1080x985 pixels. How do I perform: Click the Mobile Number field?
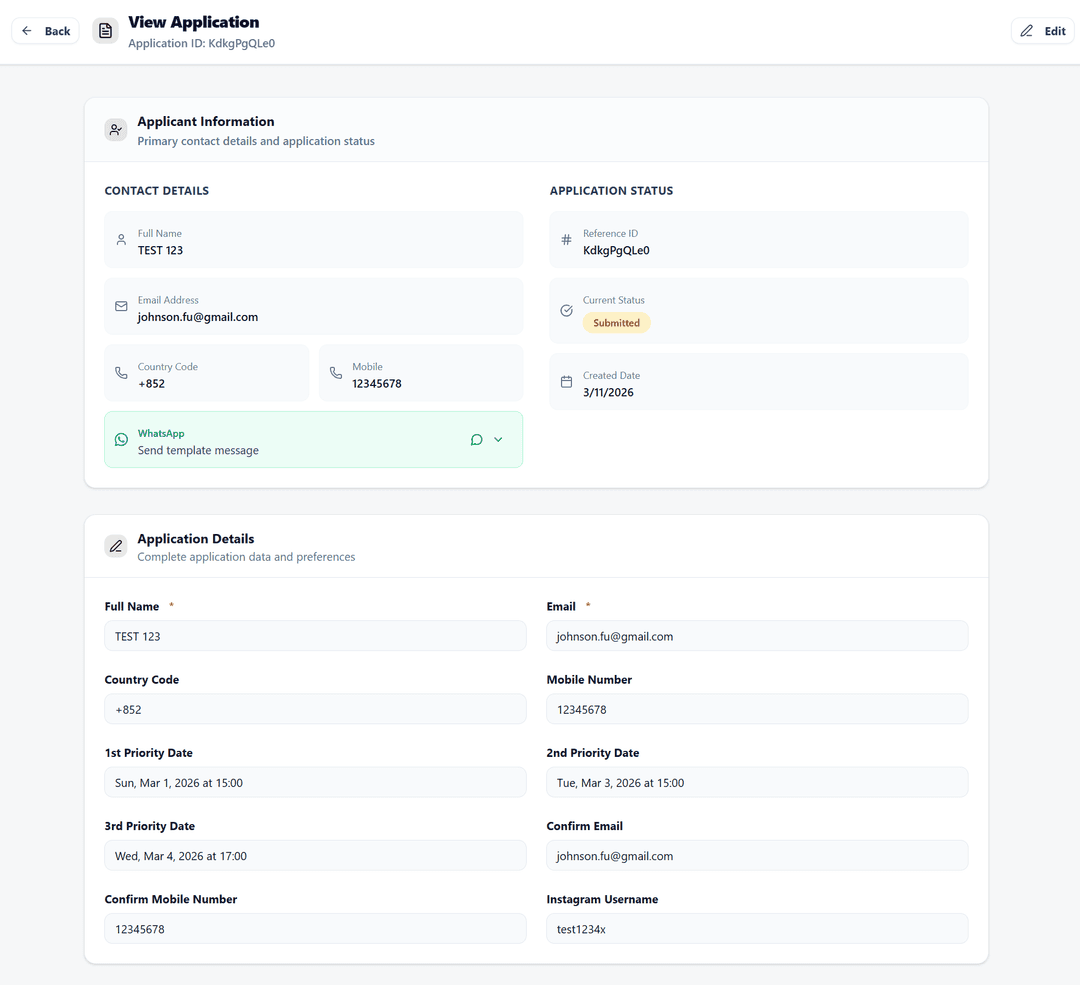click(757, 709)
